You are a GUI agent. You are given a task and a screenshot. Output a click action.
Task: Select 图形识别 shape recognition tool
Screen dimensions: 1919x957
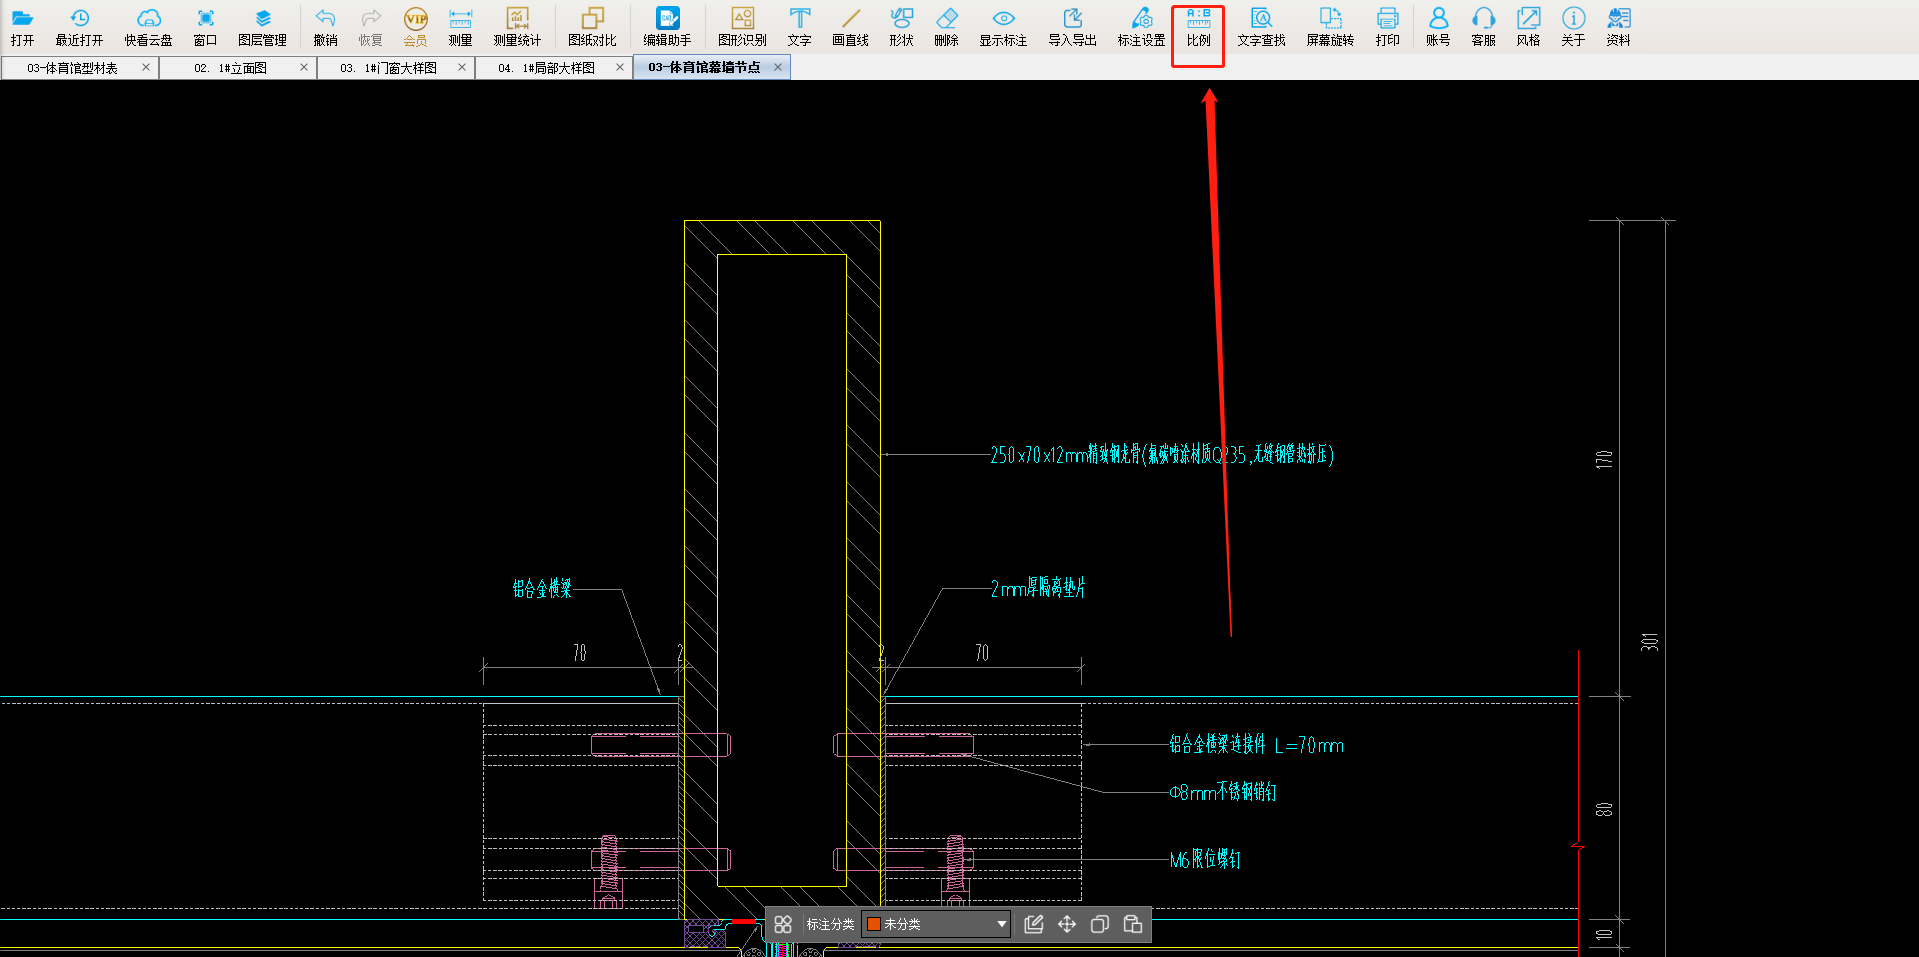[742, 27]
